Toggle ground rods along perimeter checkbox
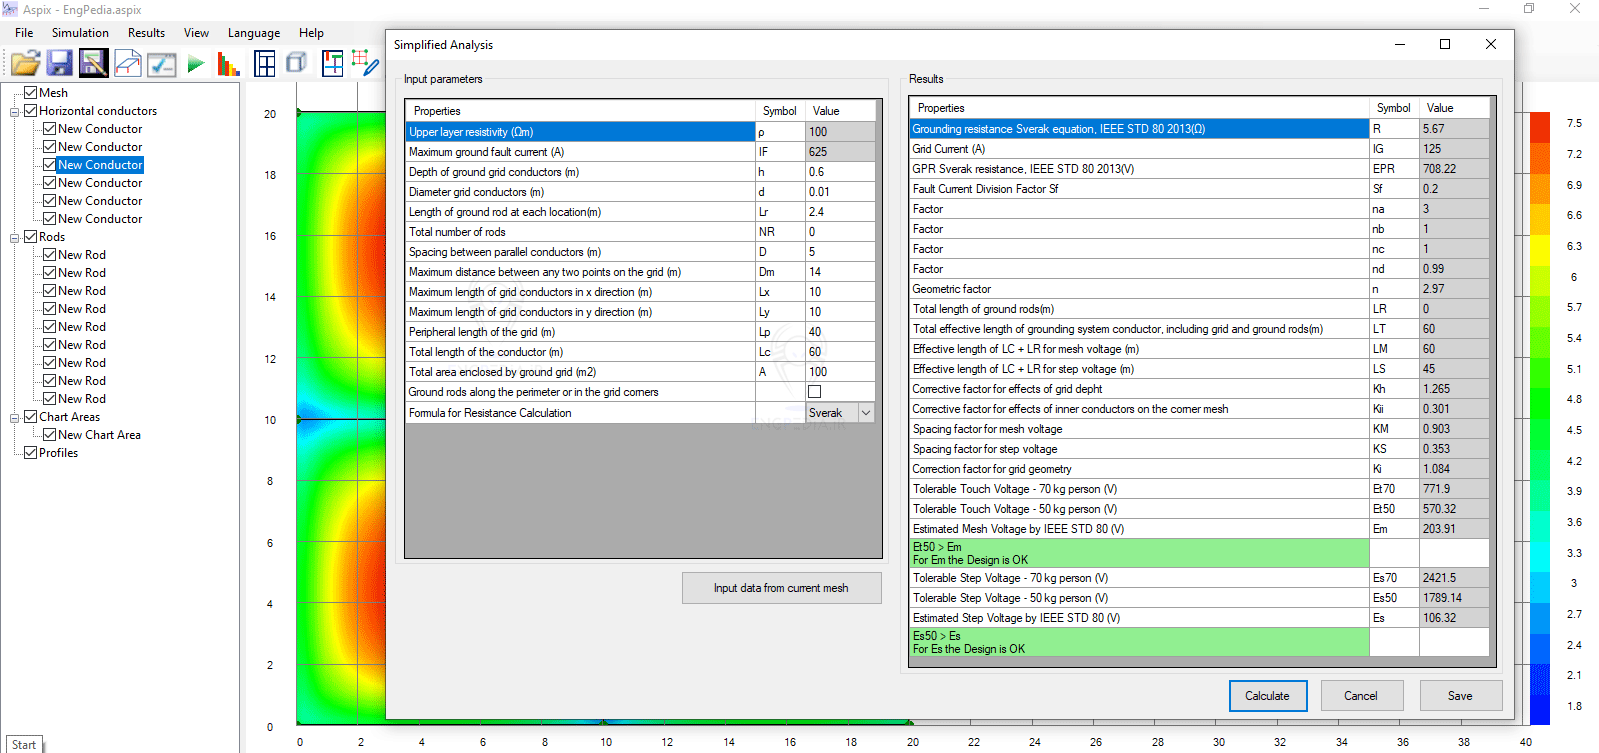1599x753 pixels. (814, 392)
